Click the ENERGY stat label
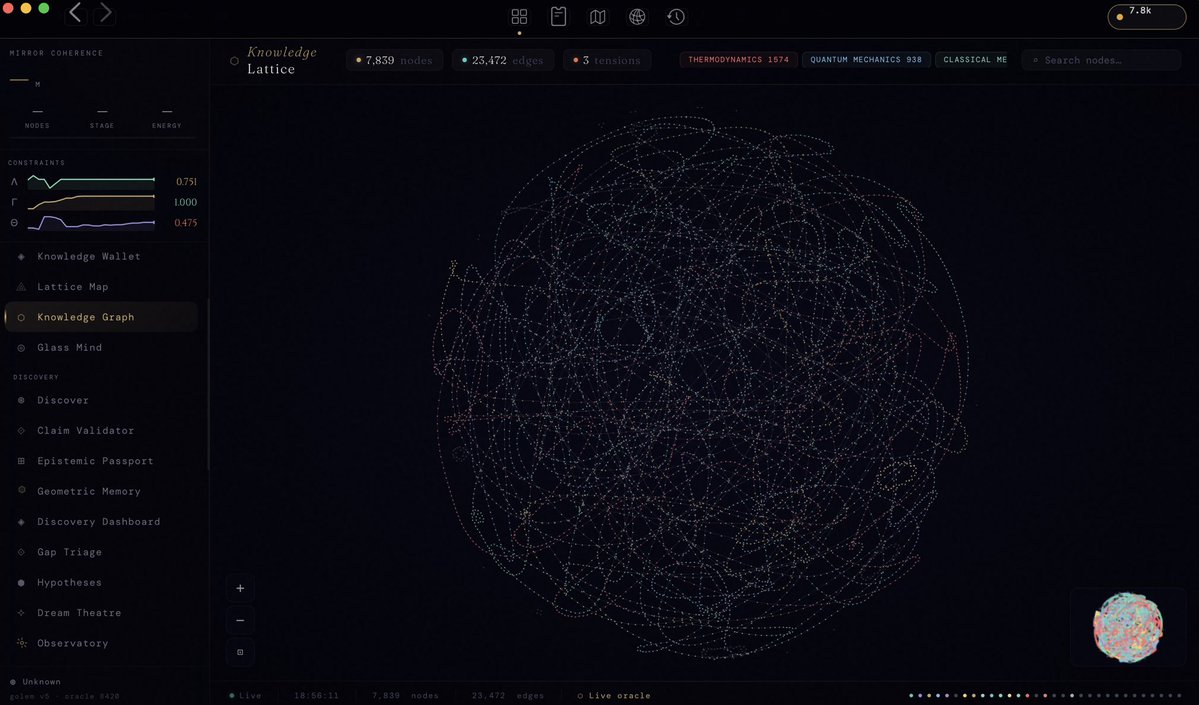This screenshot has height=705, width=1199. [167, 125]
